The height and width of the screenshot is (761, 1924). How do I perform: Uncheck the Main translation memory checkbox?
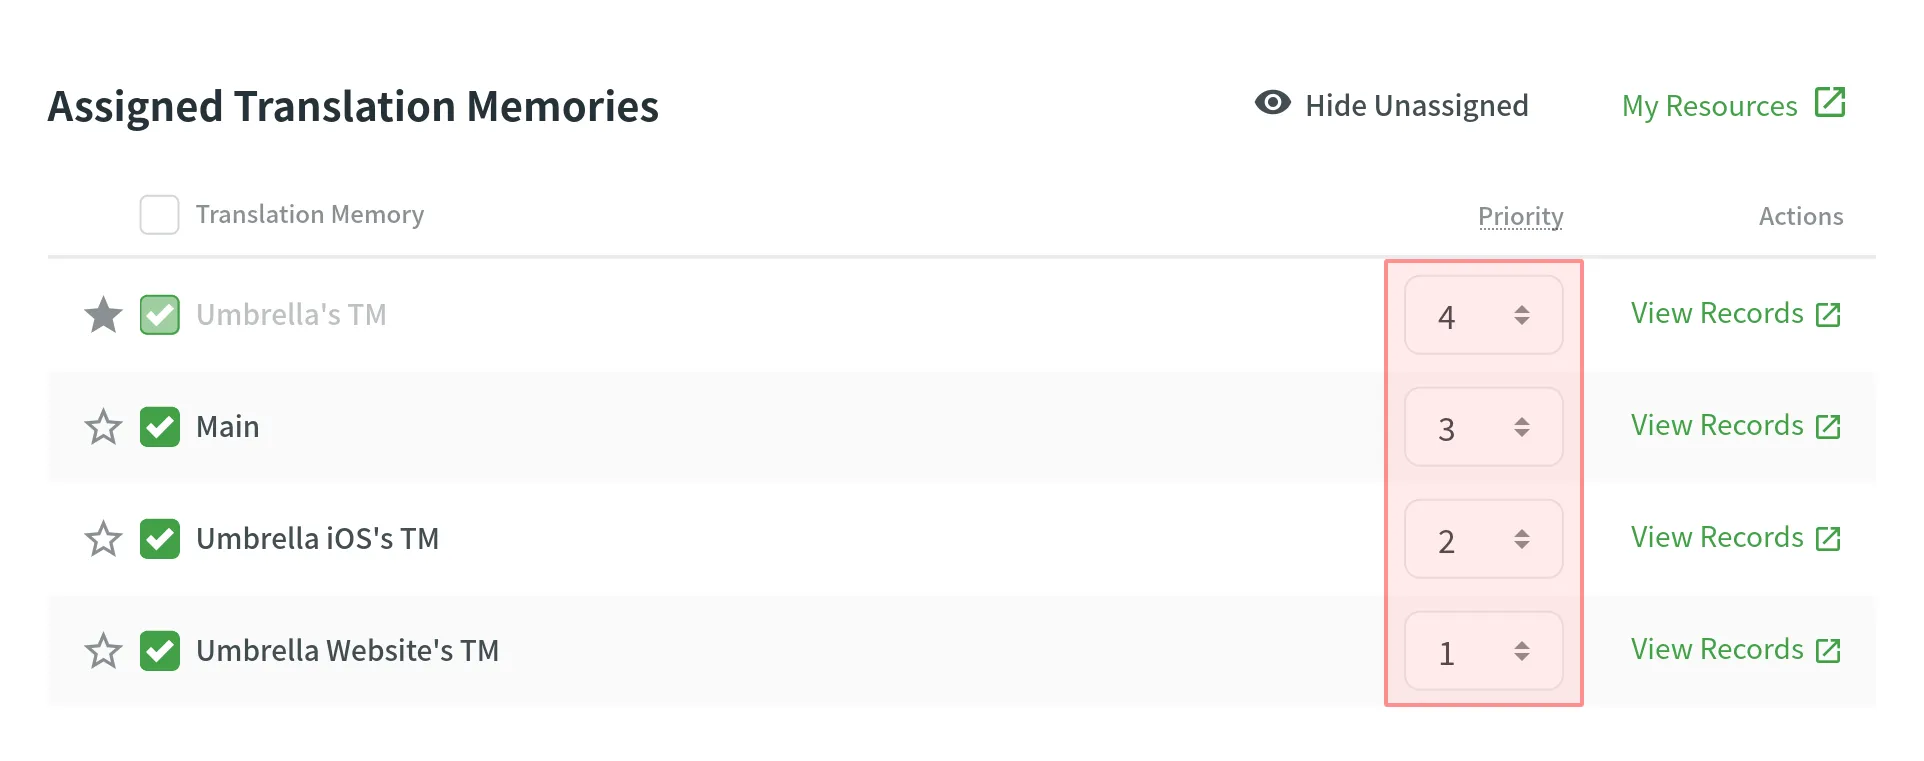(160, 427)
